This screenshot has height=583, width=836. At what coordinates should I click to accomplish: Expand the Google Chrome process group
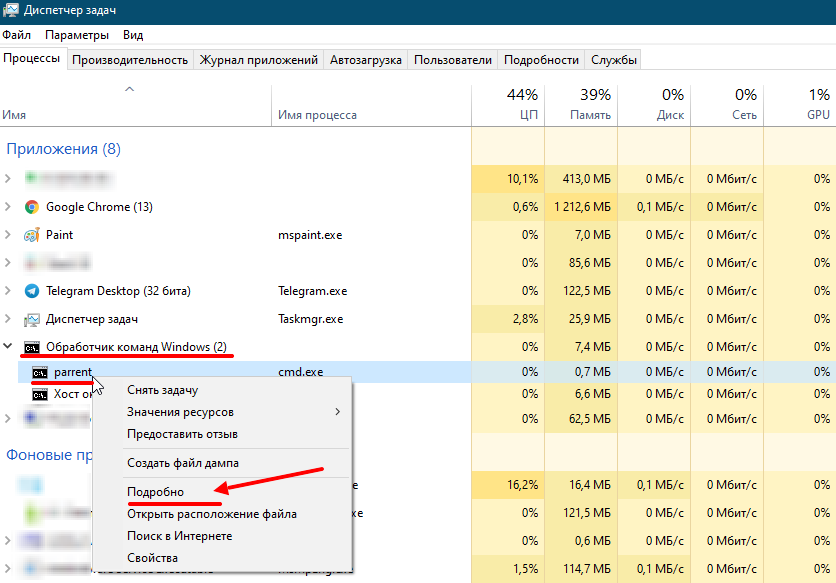(9, 207)
